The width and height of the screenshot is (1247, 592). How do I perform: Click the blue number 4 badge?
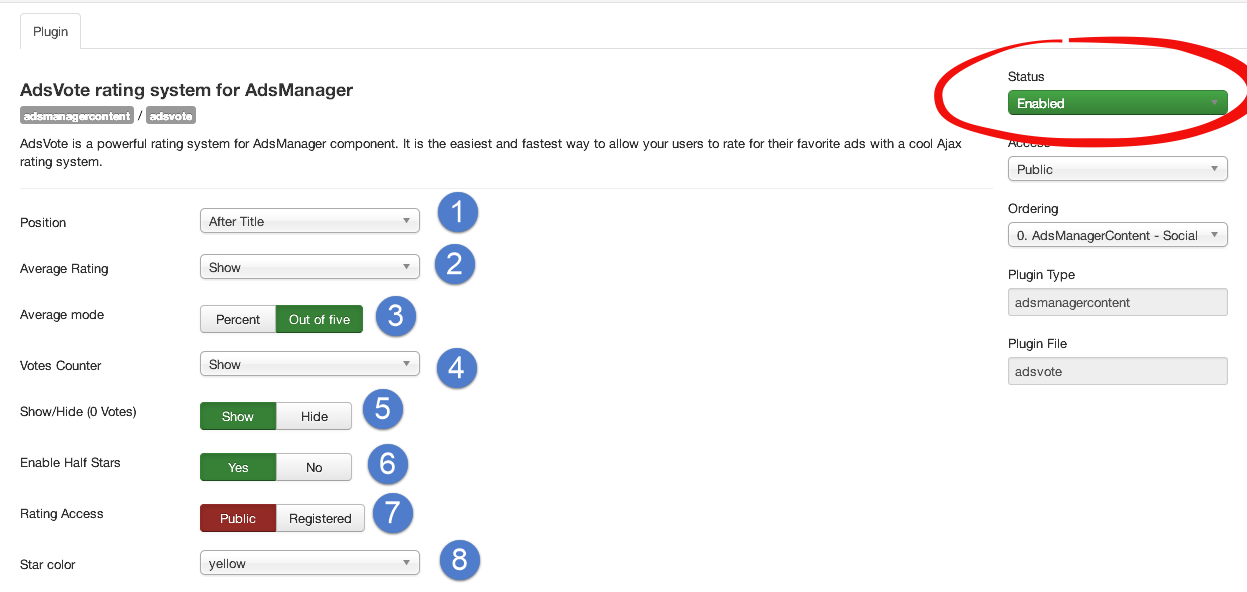pos(456,367)
